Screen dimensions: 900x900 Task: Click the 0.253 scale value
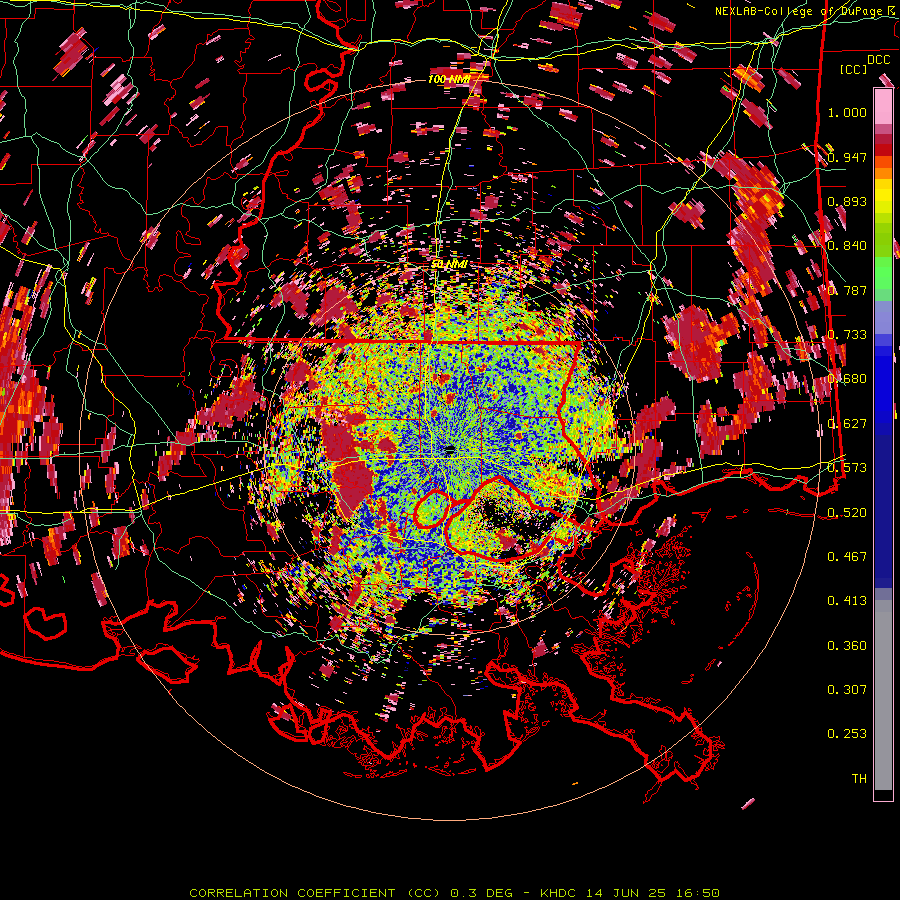pyautogui.click(x=847, y=734)
